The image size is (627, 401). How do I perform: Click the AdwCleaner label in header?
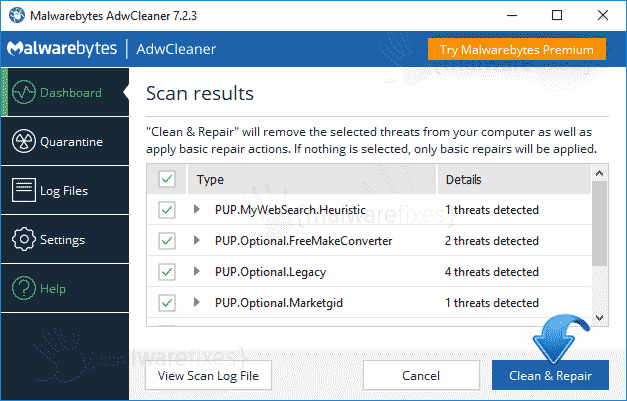point(176,49)
